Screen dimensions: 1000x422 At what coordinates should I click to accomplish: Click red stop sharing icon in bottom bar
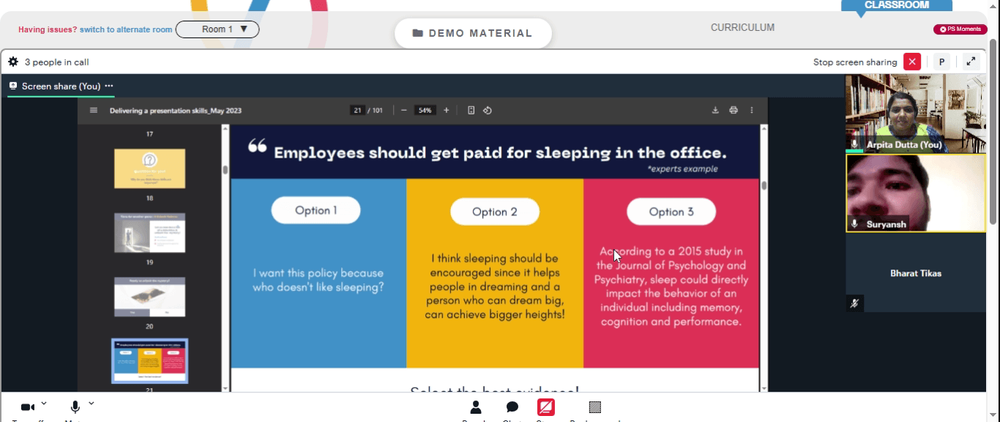tap(546, 407)
